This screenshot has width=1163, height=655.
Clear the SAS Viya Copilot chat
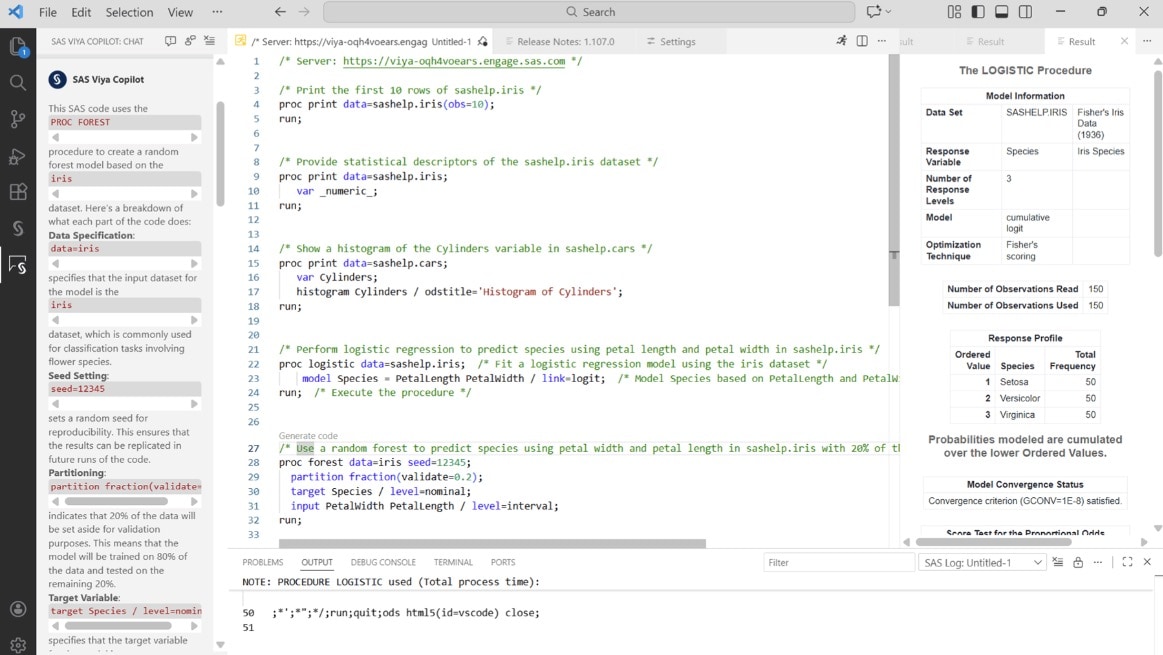[x=208, y=41]
